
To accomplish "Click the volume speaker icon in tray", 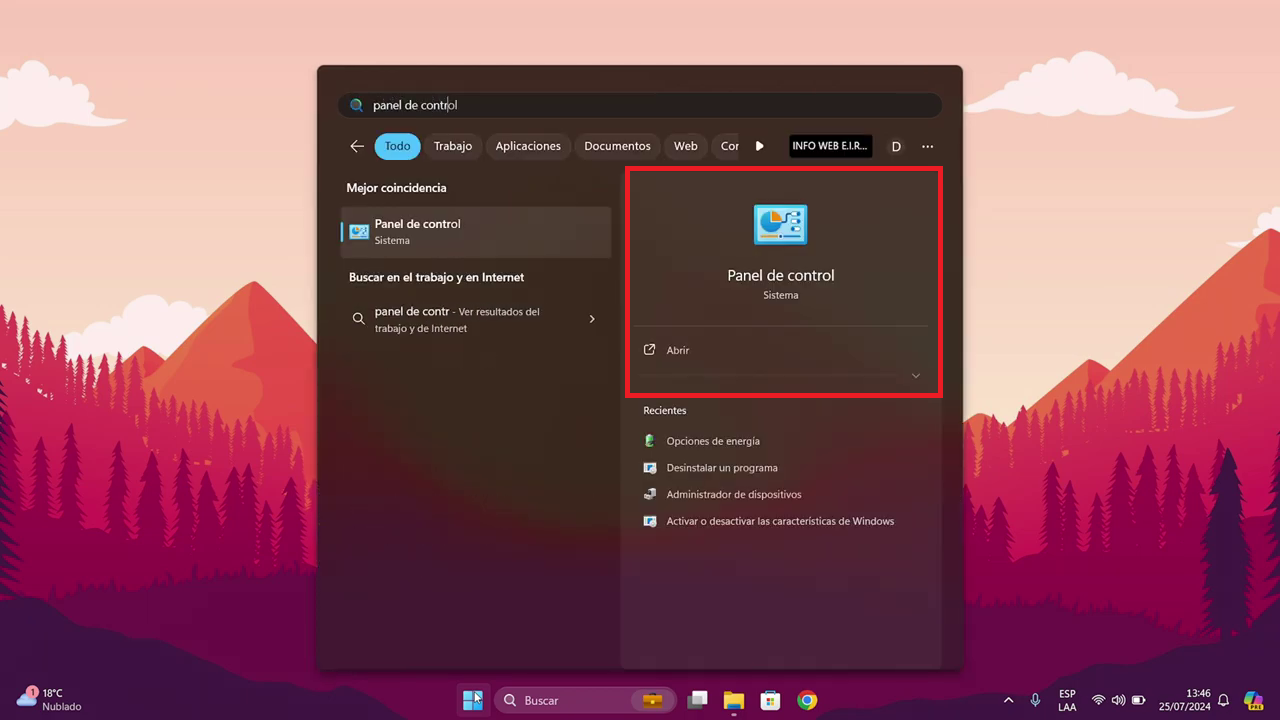I will coord(1118,700).
